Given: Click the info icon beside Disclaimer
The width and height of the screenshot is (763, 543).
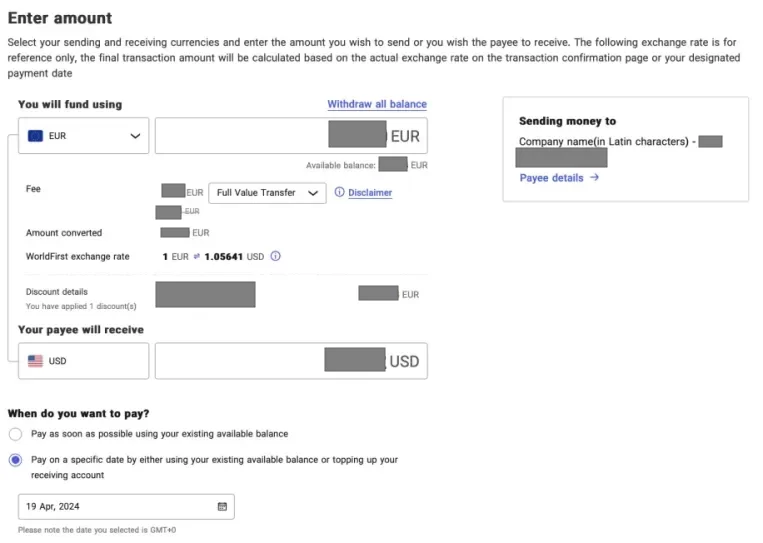Looking at the screenshot, I should point(339,192).
